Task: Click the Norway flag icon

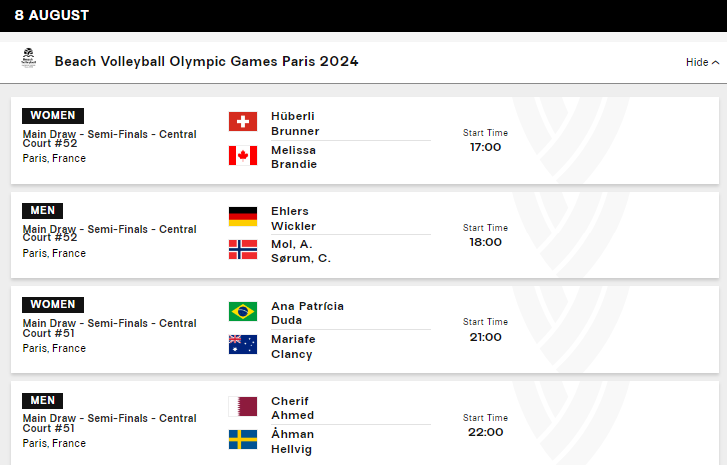Action: pyautogui.click(x=243, y=249)
